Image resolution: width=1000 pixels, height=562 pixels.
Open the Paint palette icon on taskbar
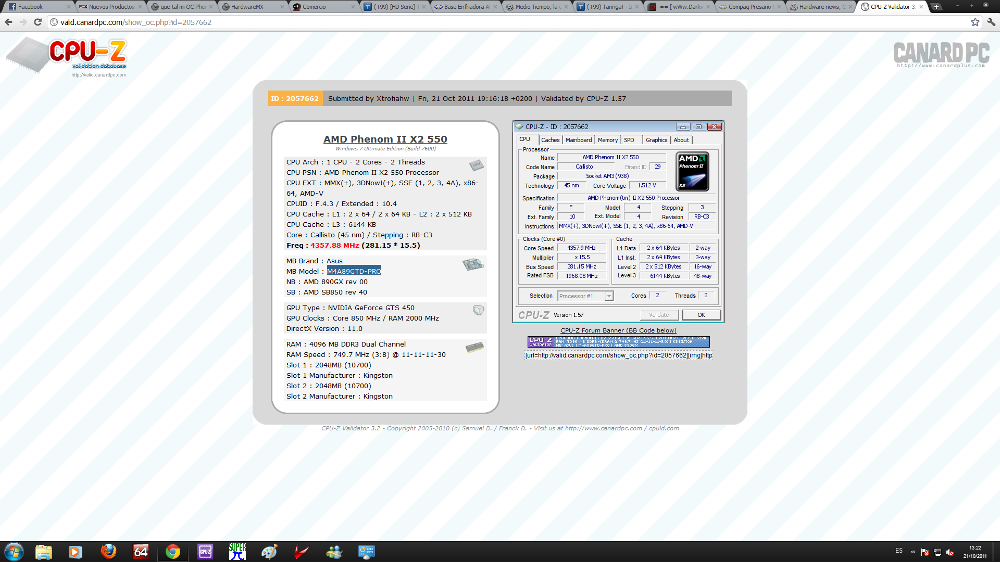tap(270, 552)
